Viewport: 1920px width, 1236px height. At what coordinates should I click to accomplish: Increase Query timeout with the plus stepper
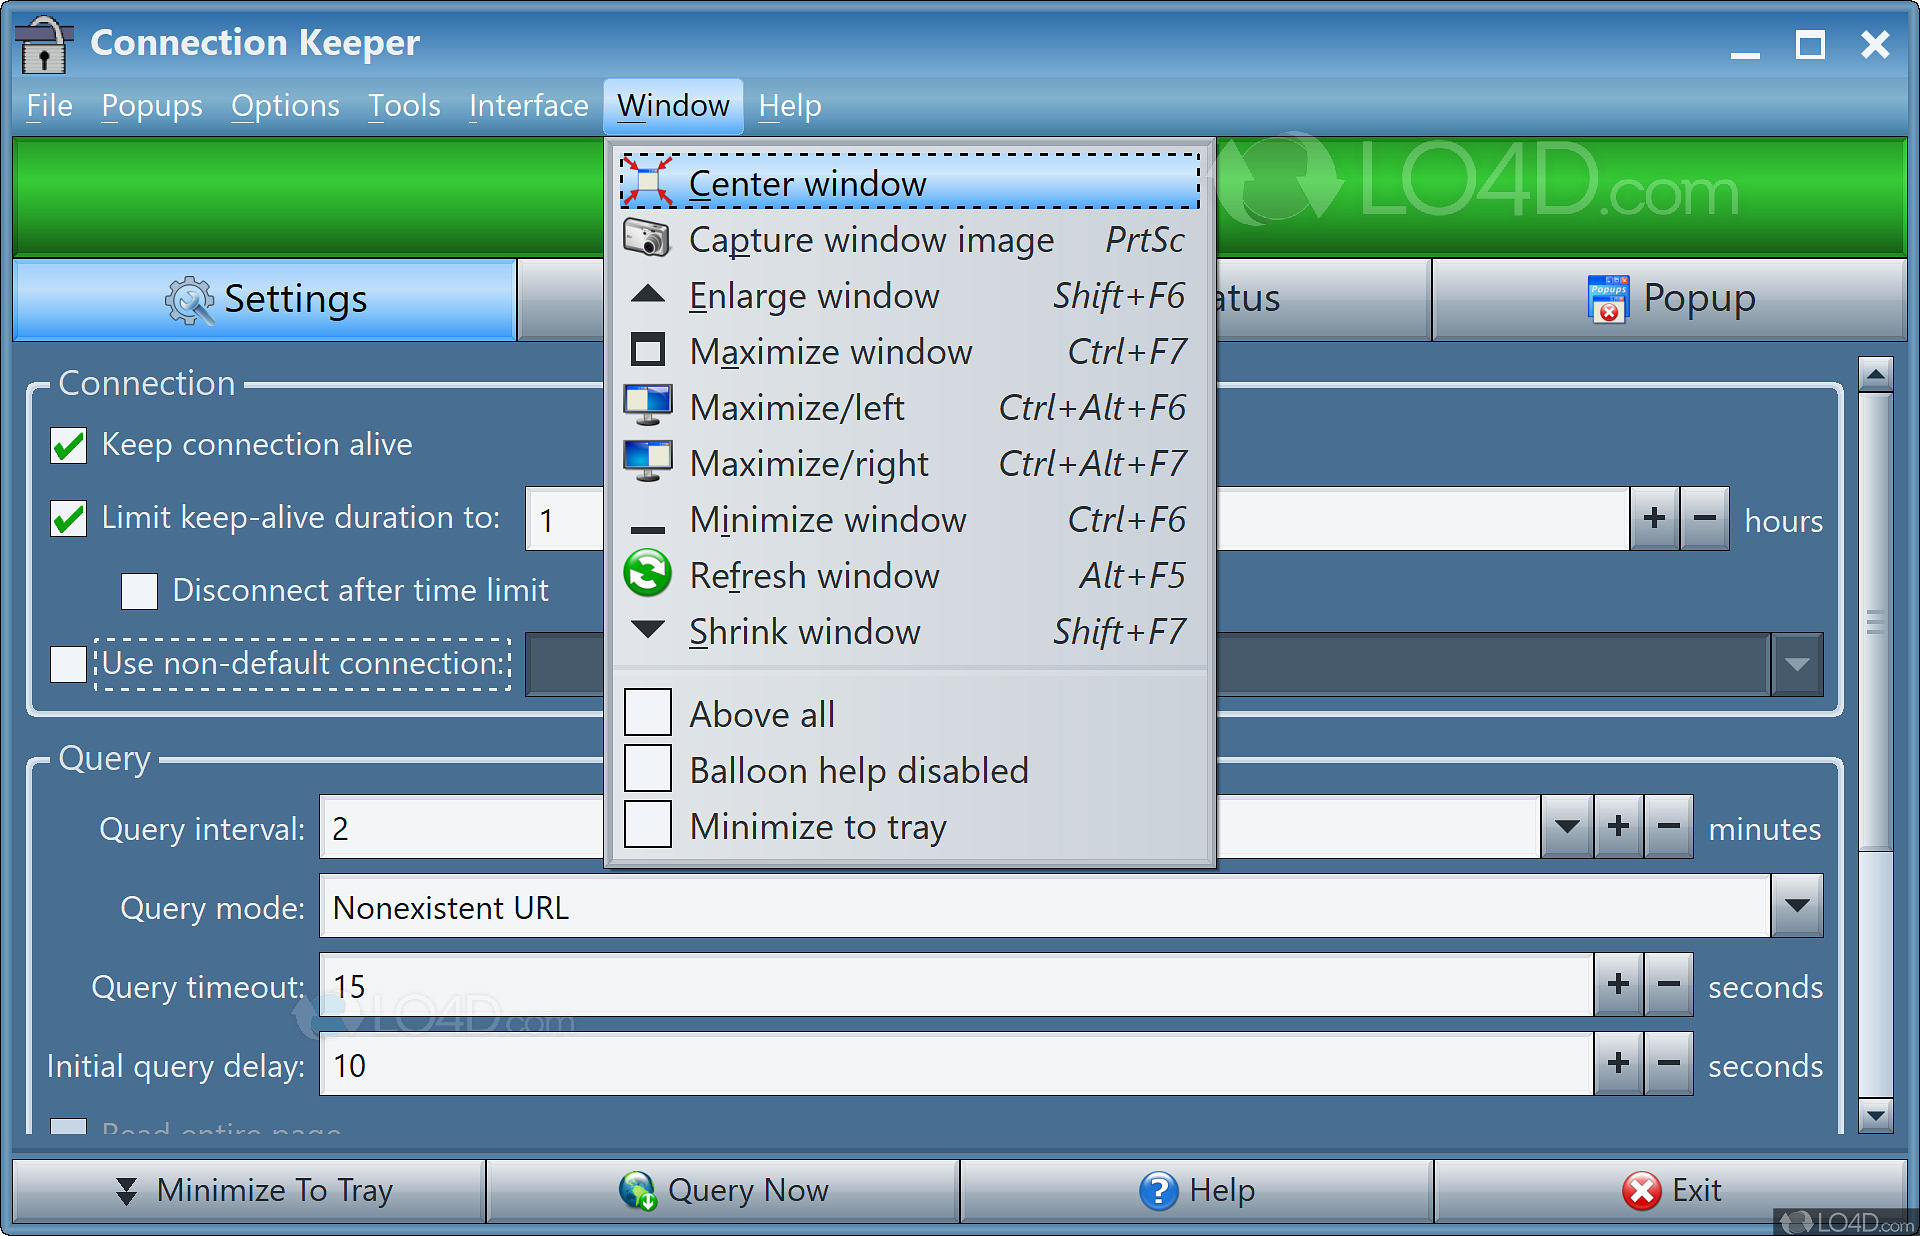point(1617,985)
